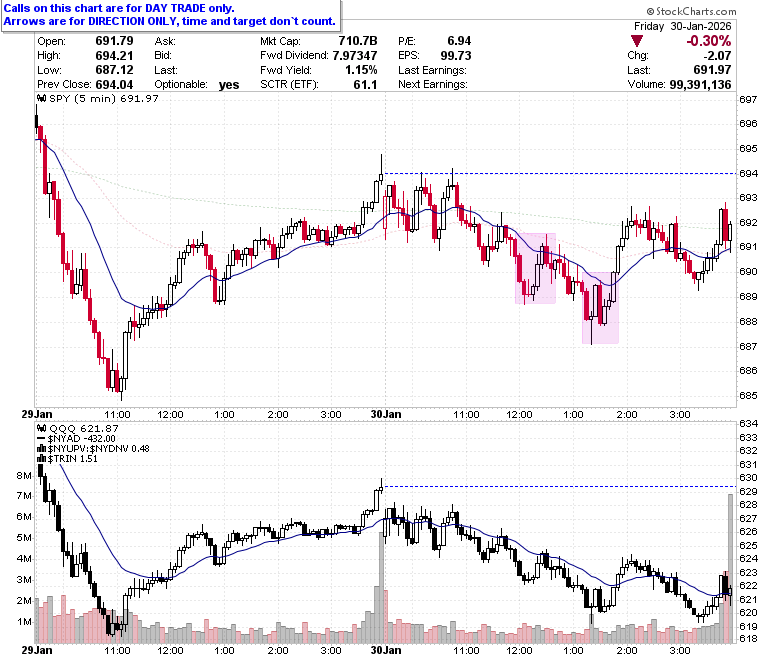
Task: Click the second pink highlighted zone near 1:30
Action: (600, 307)
